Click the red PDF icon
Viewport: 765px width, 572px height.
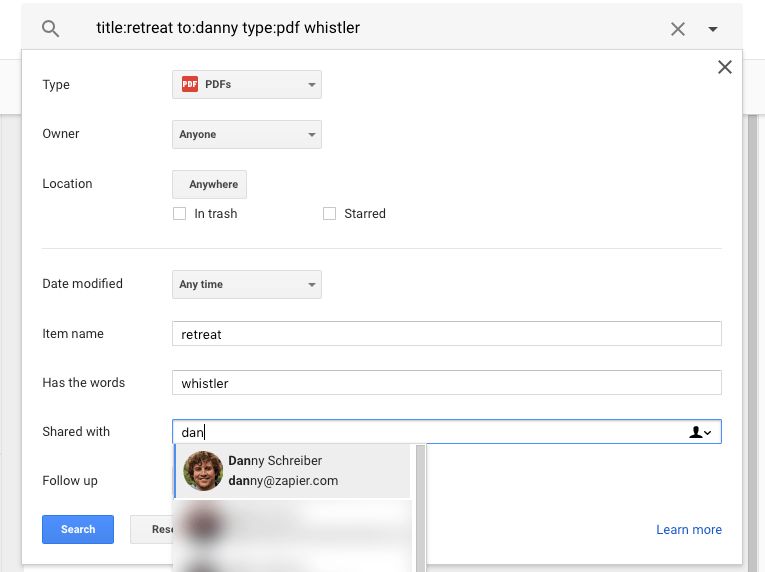(190, 85)
